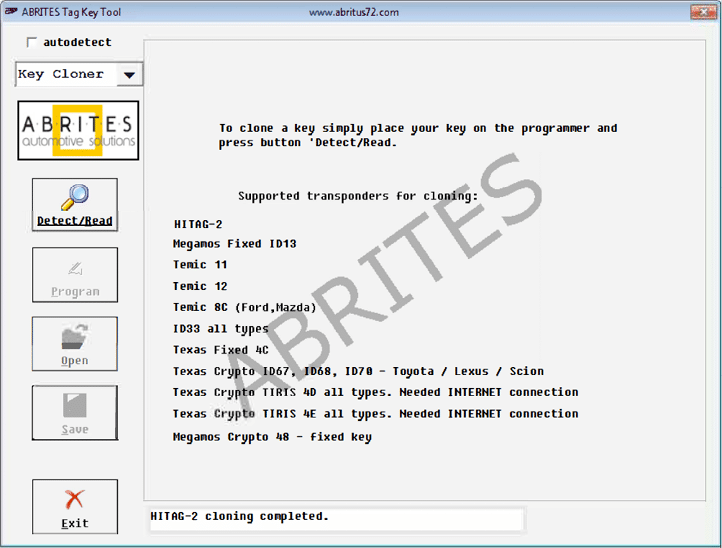
Task: Select the HITAG-2 transponder line
Action: pos(198,223)
